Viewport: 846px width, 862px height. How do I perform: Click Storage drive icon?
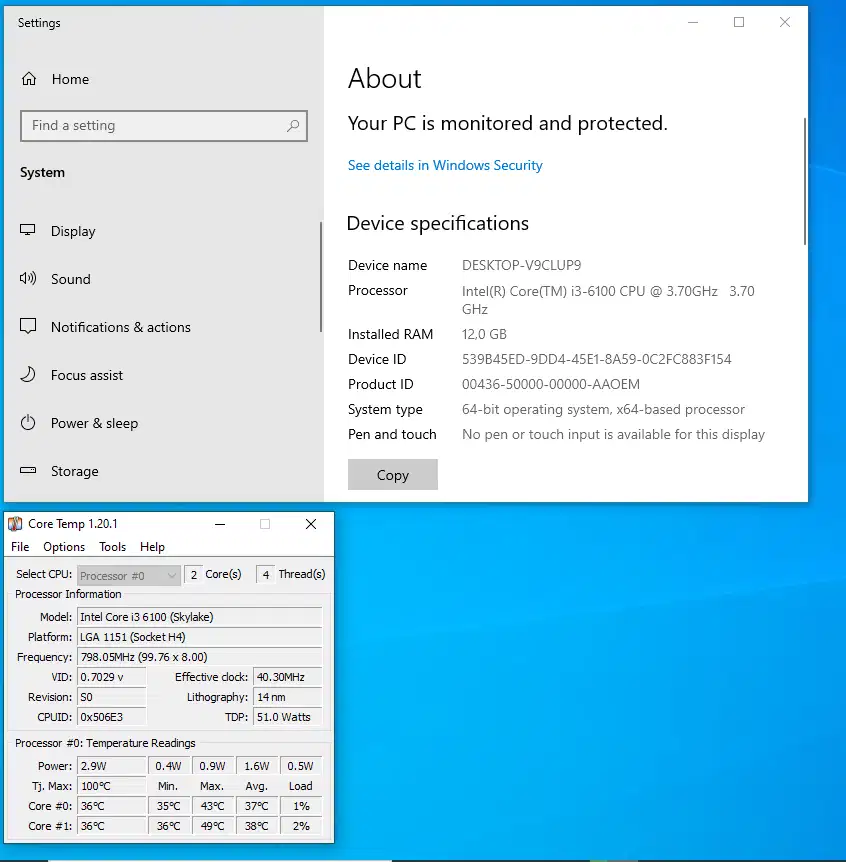coord(27,471)
